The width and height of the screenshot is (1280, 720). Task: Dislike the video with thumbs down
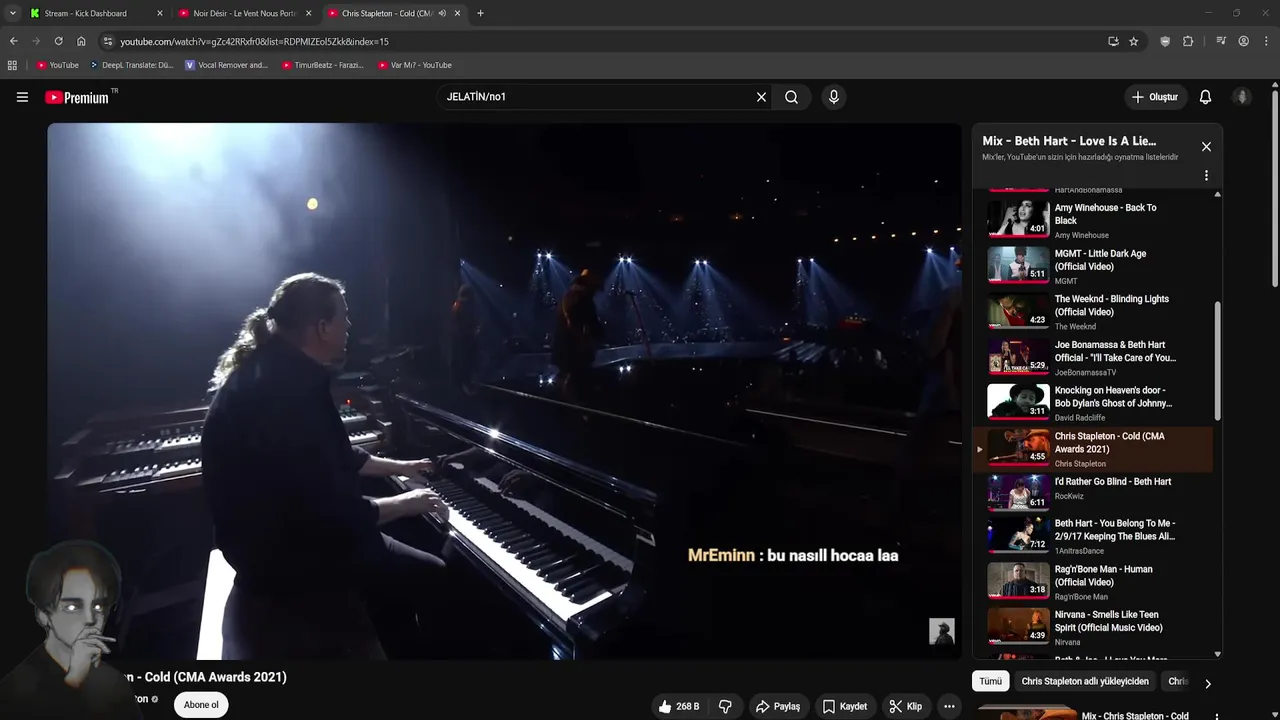pyautogui.click(x=725, y=706)
